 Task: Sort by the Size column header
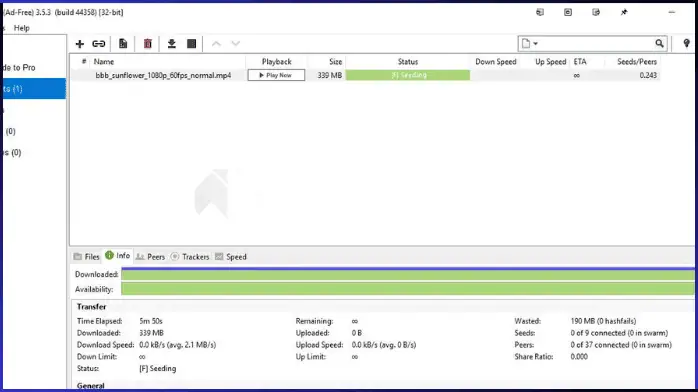[335, 62]
